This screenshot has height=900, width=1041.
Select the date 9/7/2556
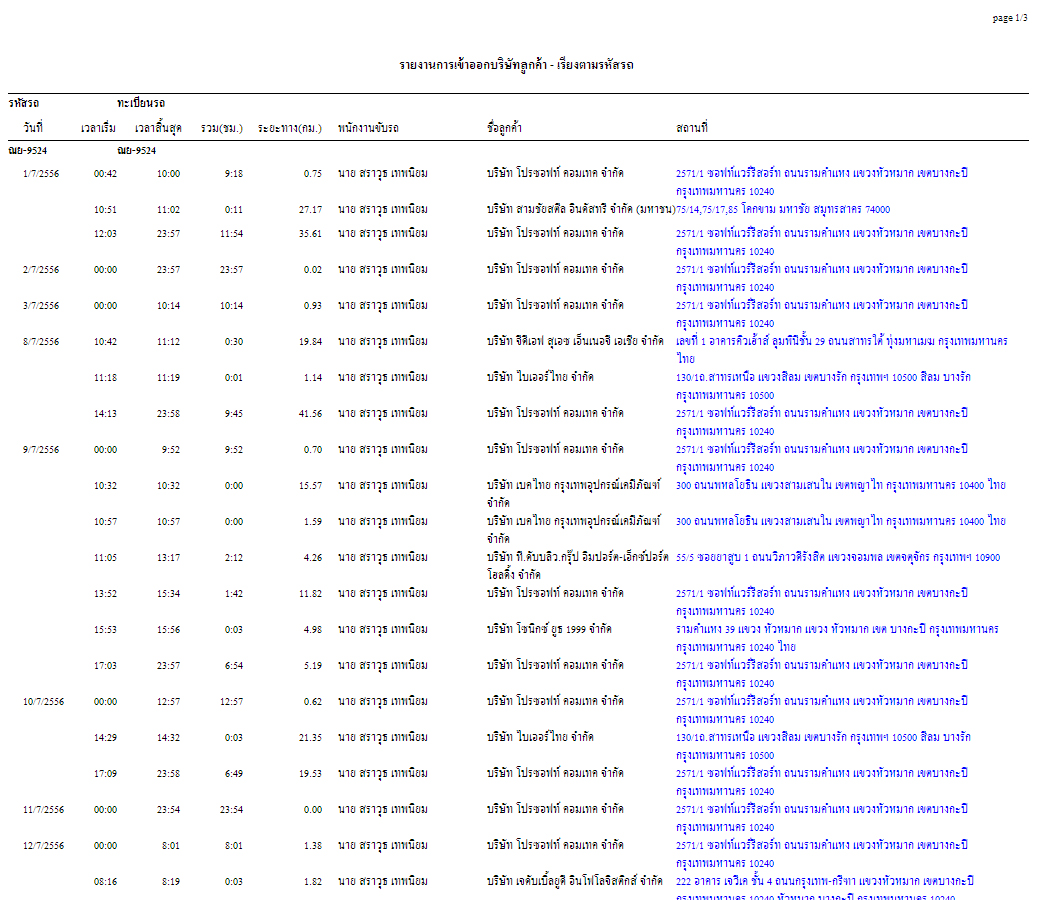tap(40, 450)
